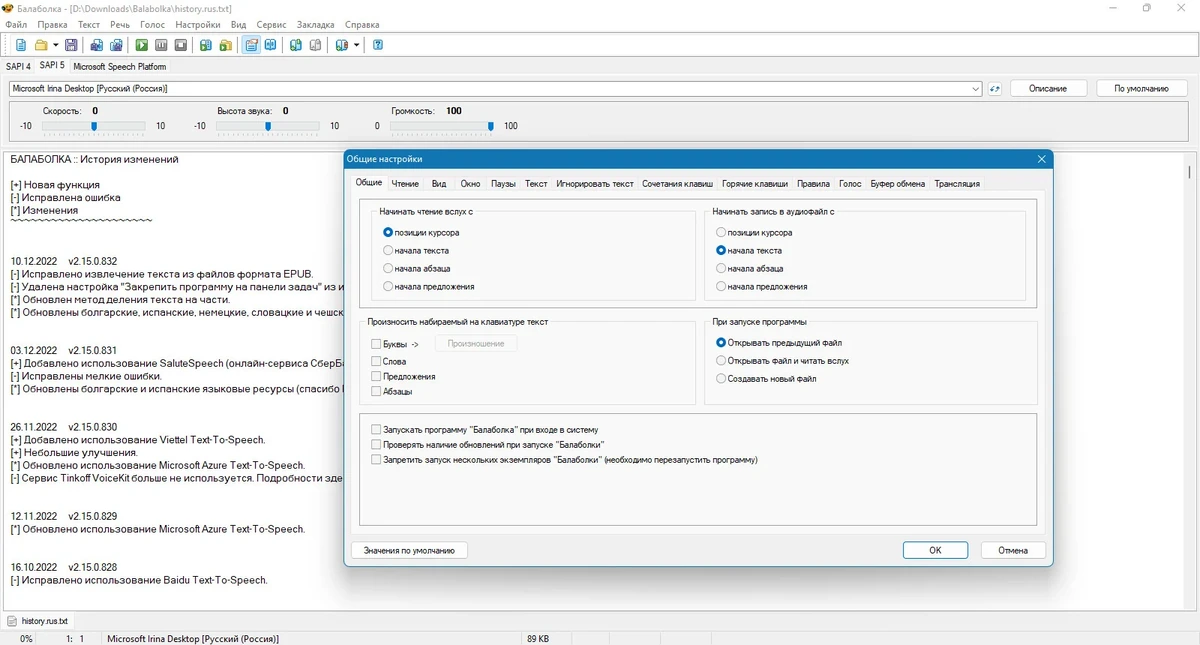
Task: Click the 'Громкость' volume slider handle
Action: 490,126
